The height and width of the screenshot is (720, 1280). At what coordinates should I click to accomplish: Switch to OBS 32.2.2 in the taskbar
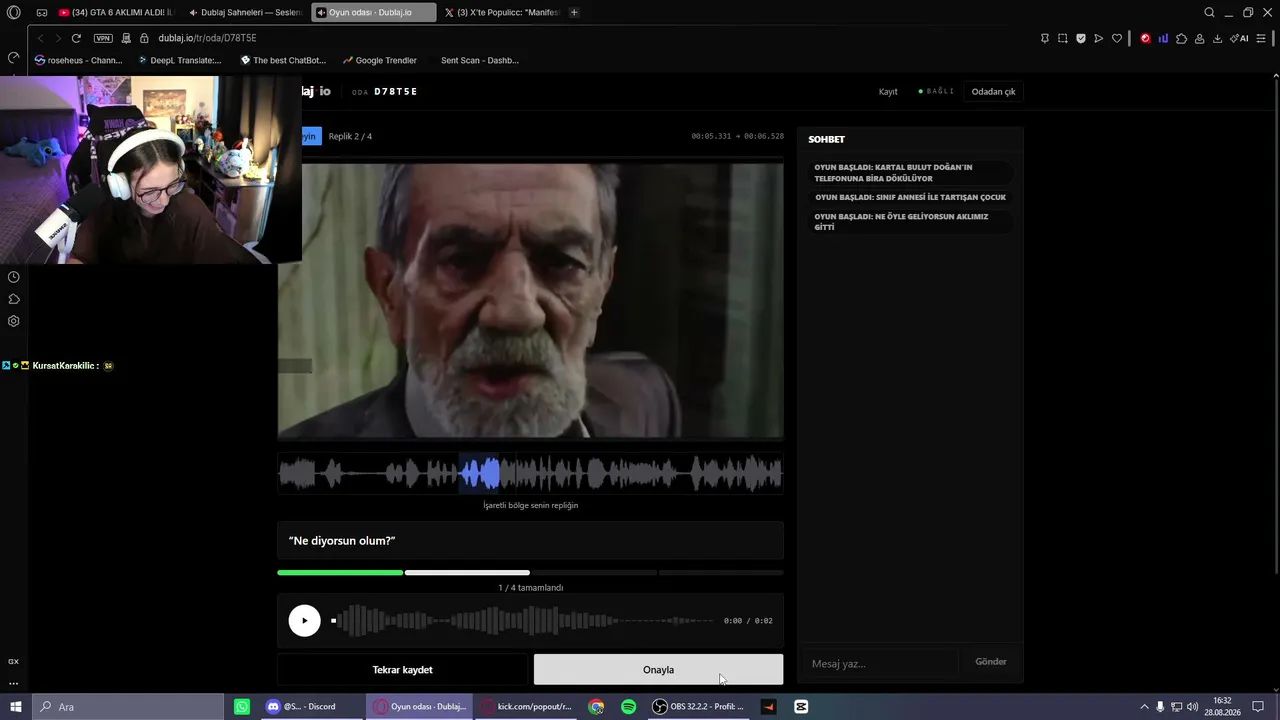pos(699,707)
